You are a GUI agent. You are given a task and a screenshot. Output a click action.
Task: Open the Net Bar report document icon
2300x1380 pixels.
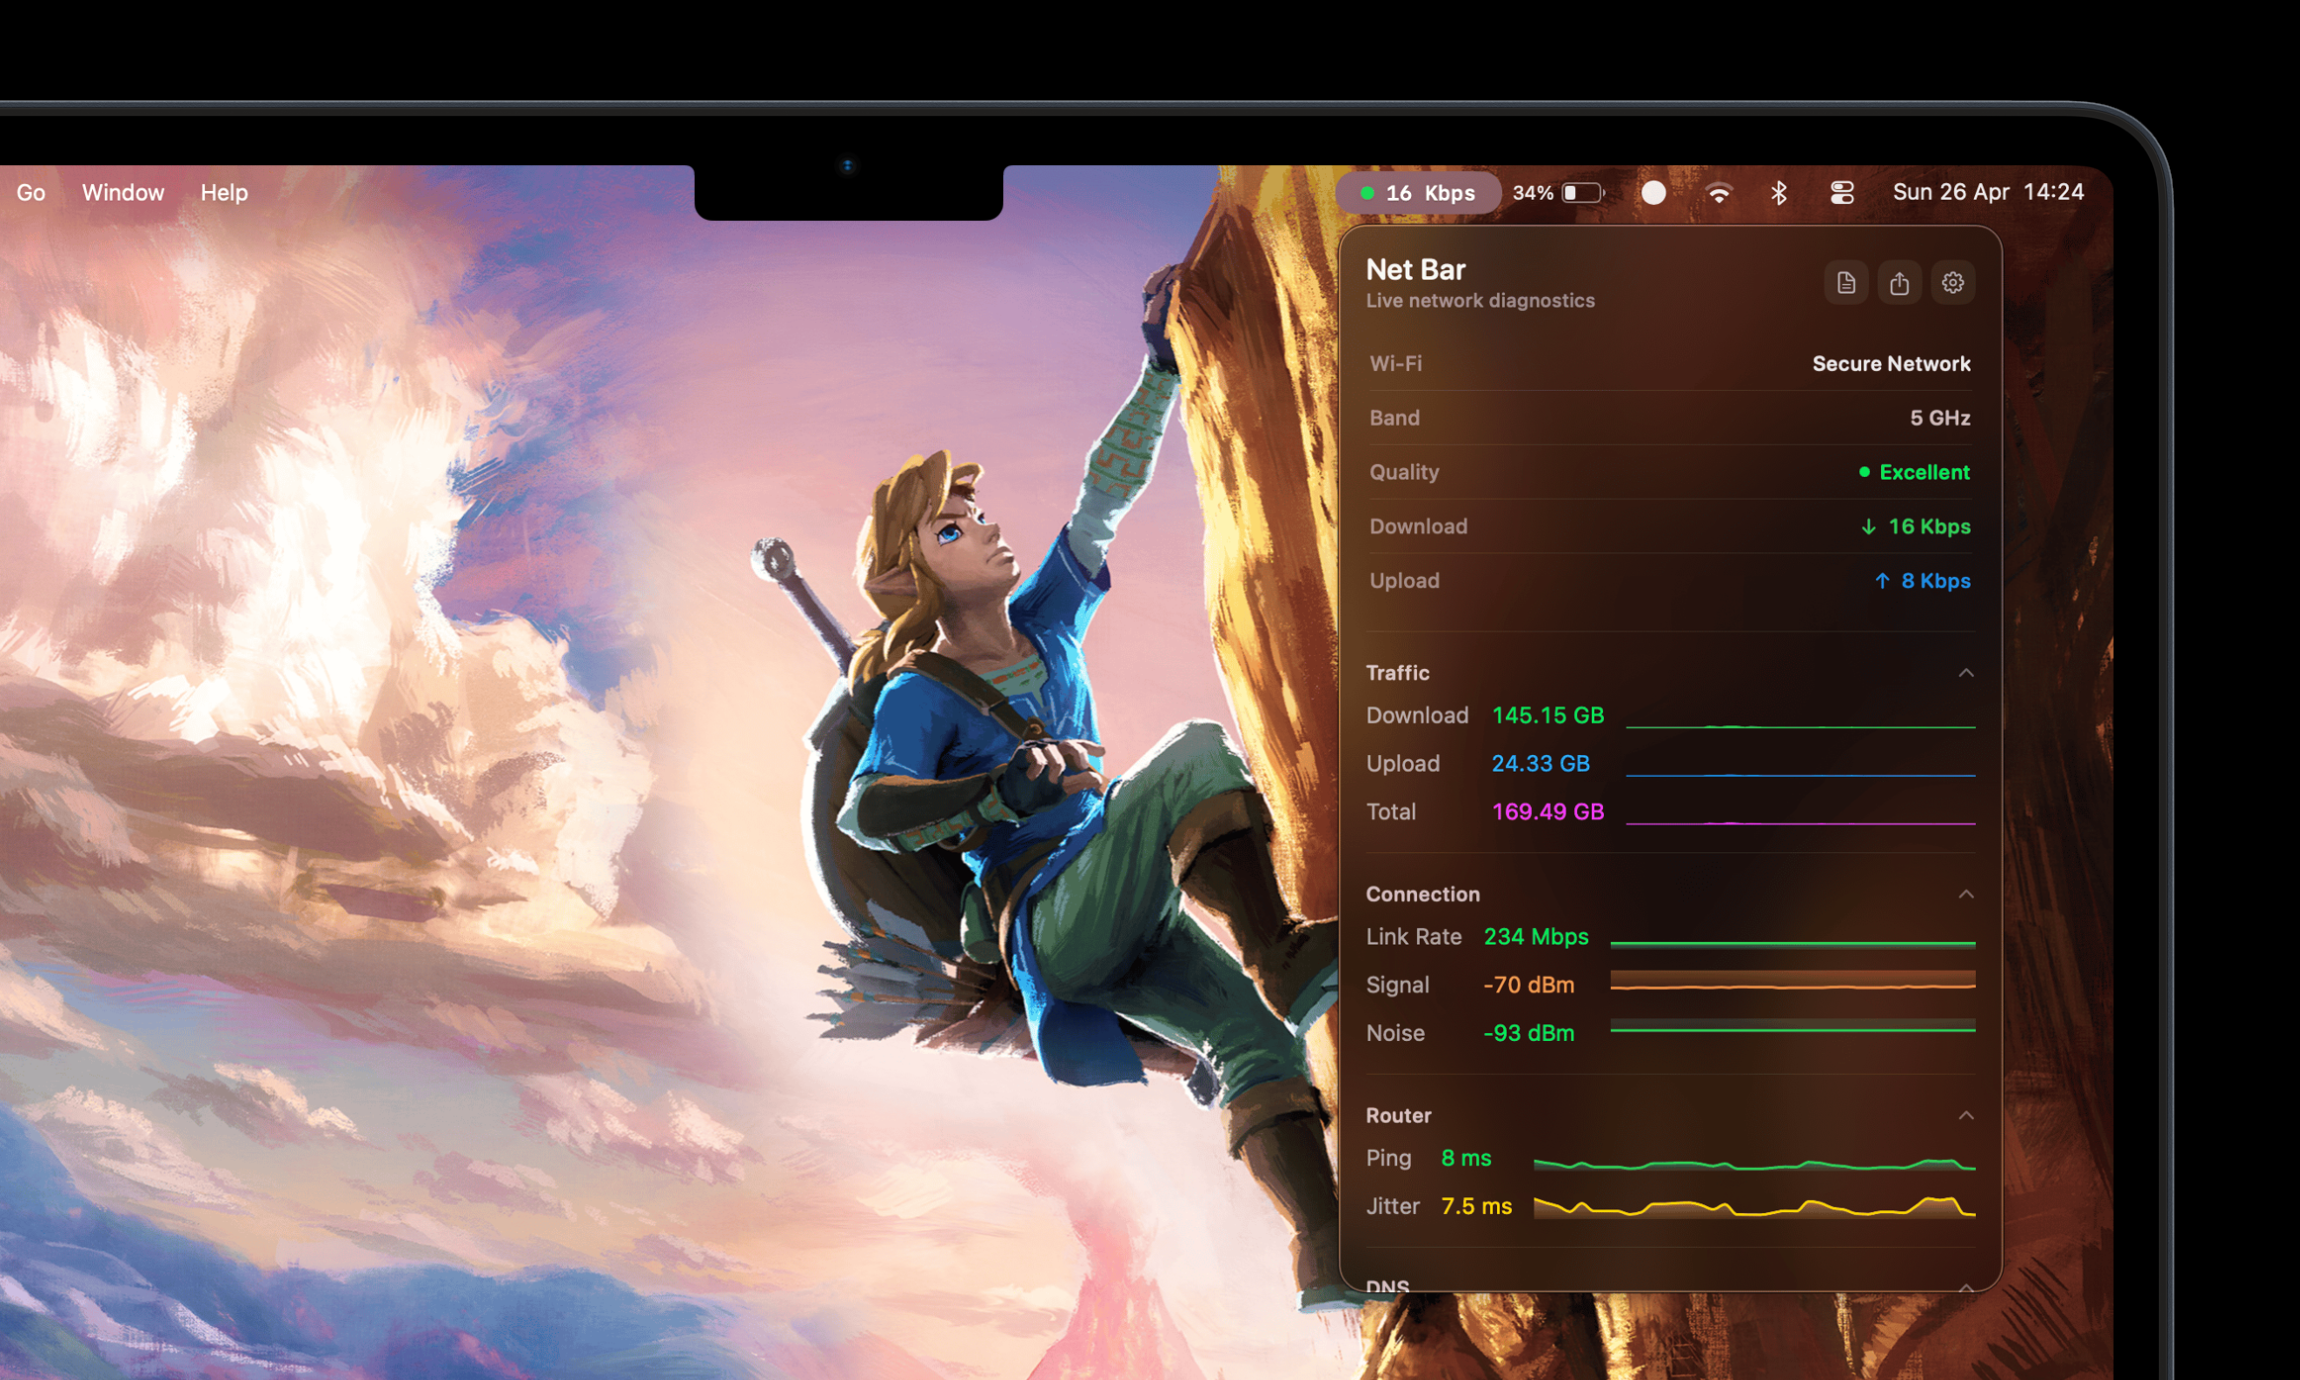pos(1846,283)
